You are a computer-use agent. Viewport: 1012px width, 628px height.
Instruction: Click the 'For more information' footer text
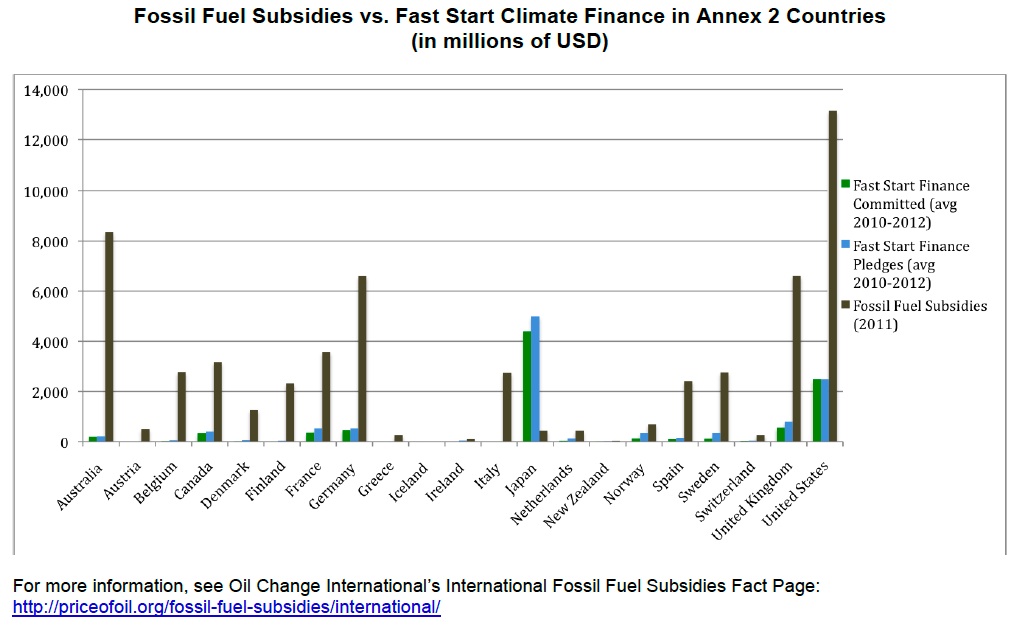coord(416,586)
